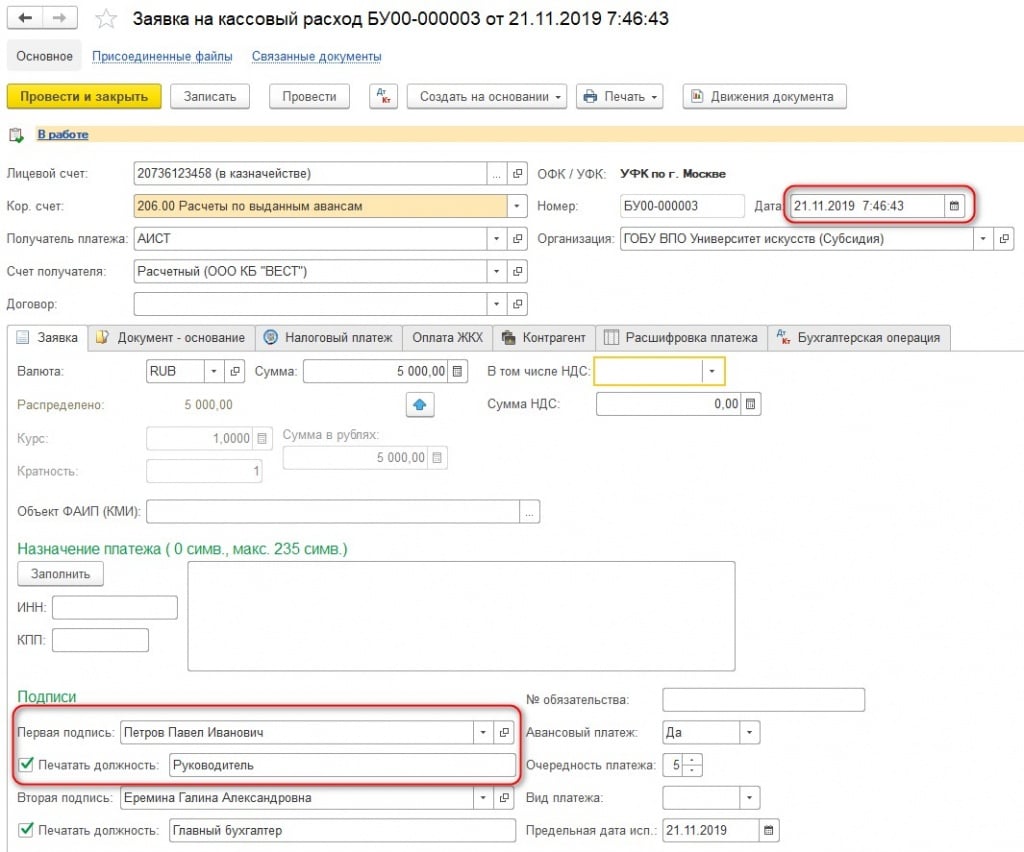Open Лицевой счет record with open icon

click(x=517, y=174)
